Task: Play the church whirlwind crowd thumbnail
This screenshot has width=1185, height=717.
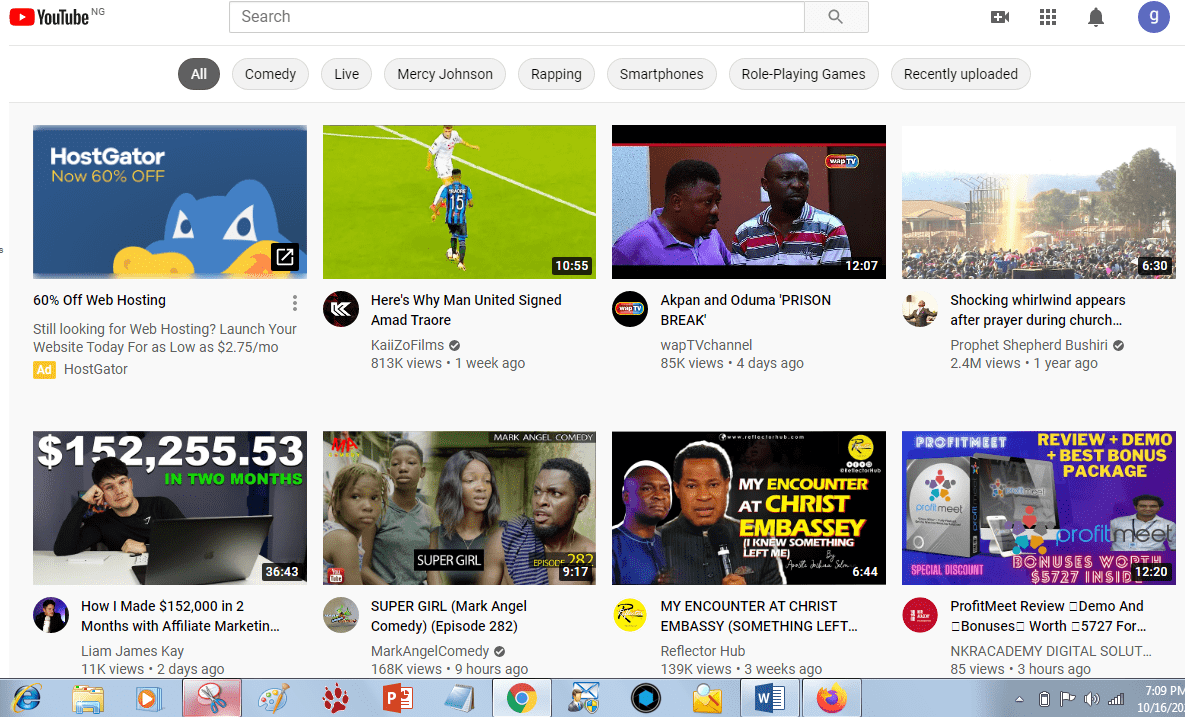Action: tap(1038, 202)
